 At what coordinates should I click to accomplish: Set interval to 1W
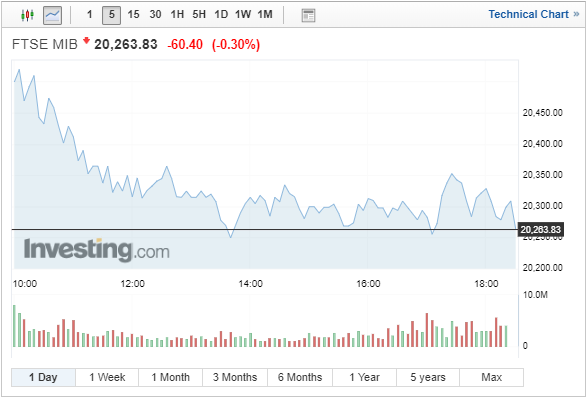pos(243,15)
